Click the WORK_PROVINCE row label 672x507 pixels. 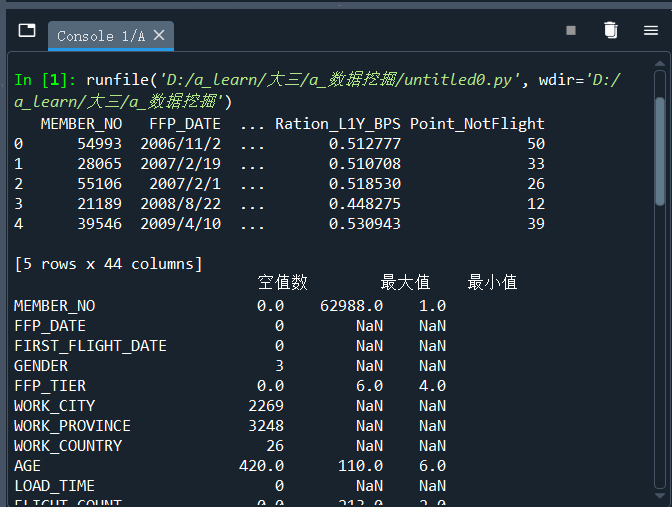72,426
